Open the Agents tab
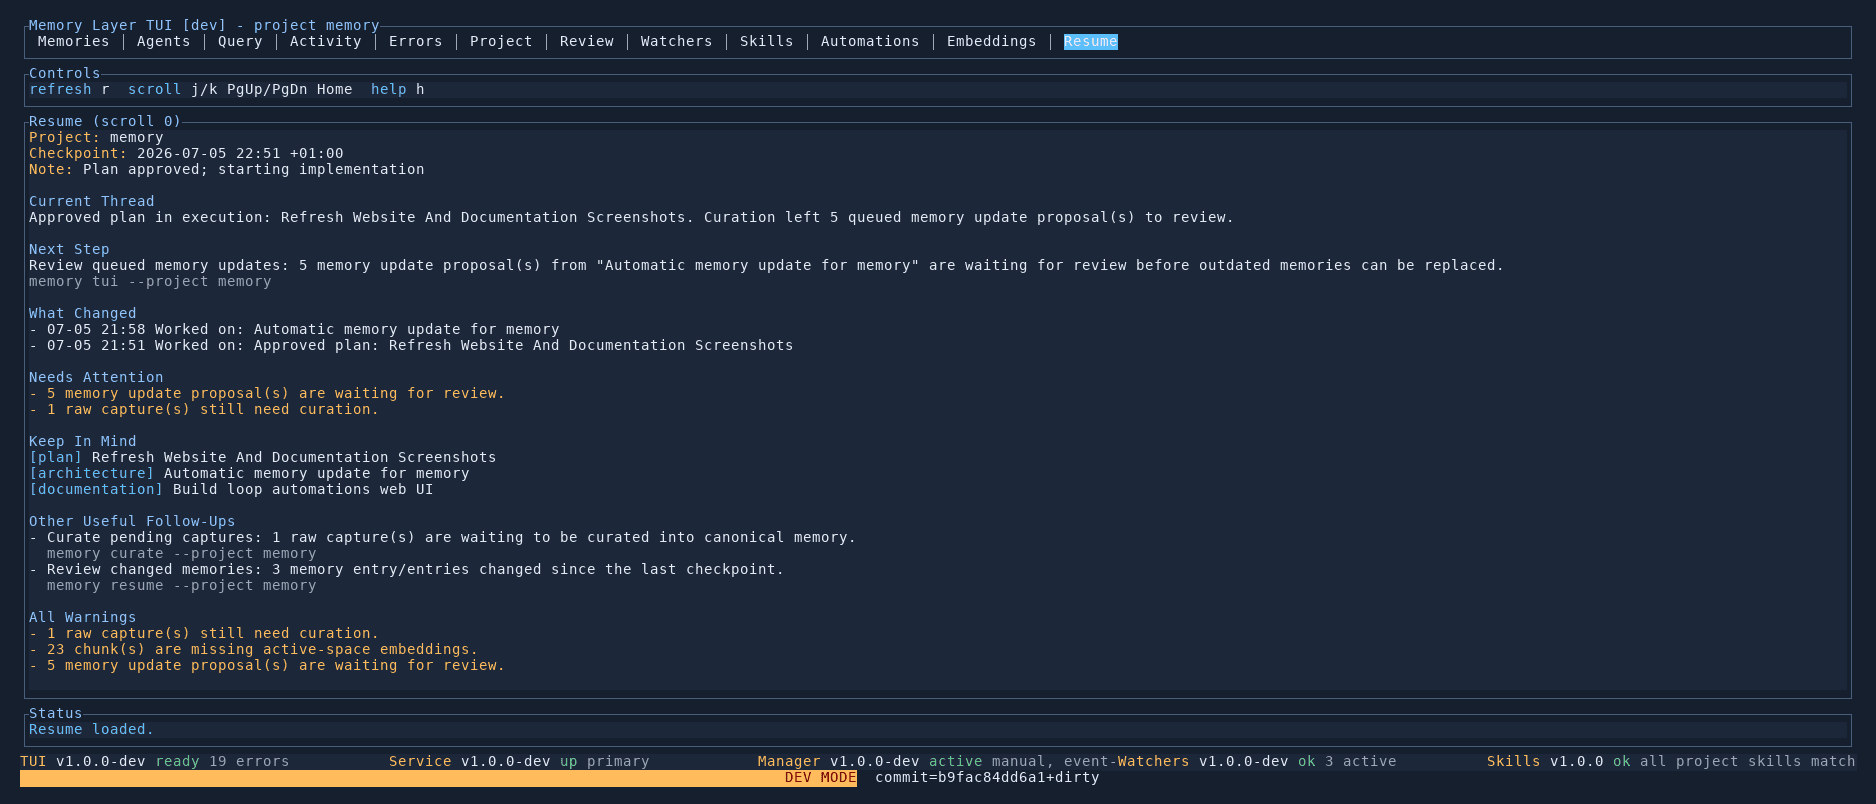This screenshot has width=1876, height=804. tap(163, 41)
